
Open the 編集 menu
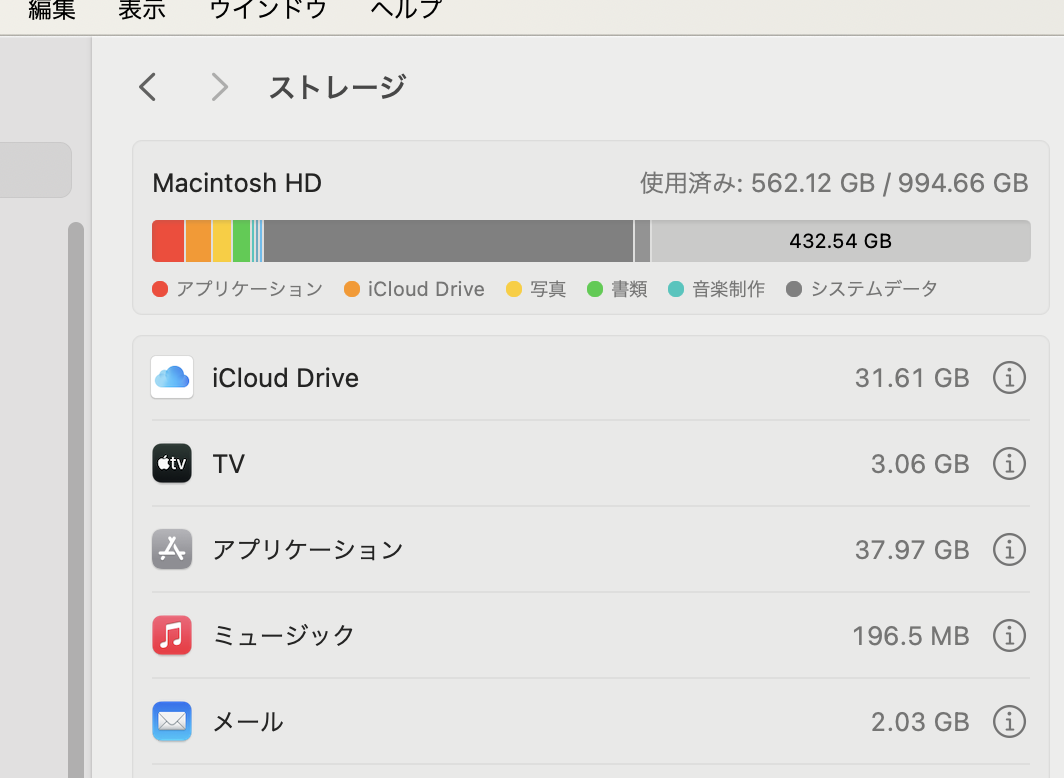click(x=52, y=10)
